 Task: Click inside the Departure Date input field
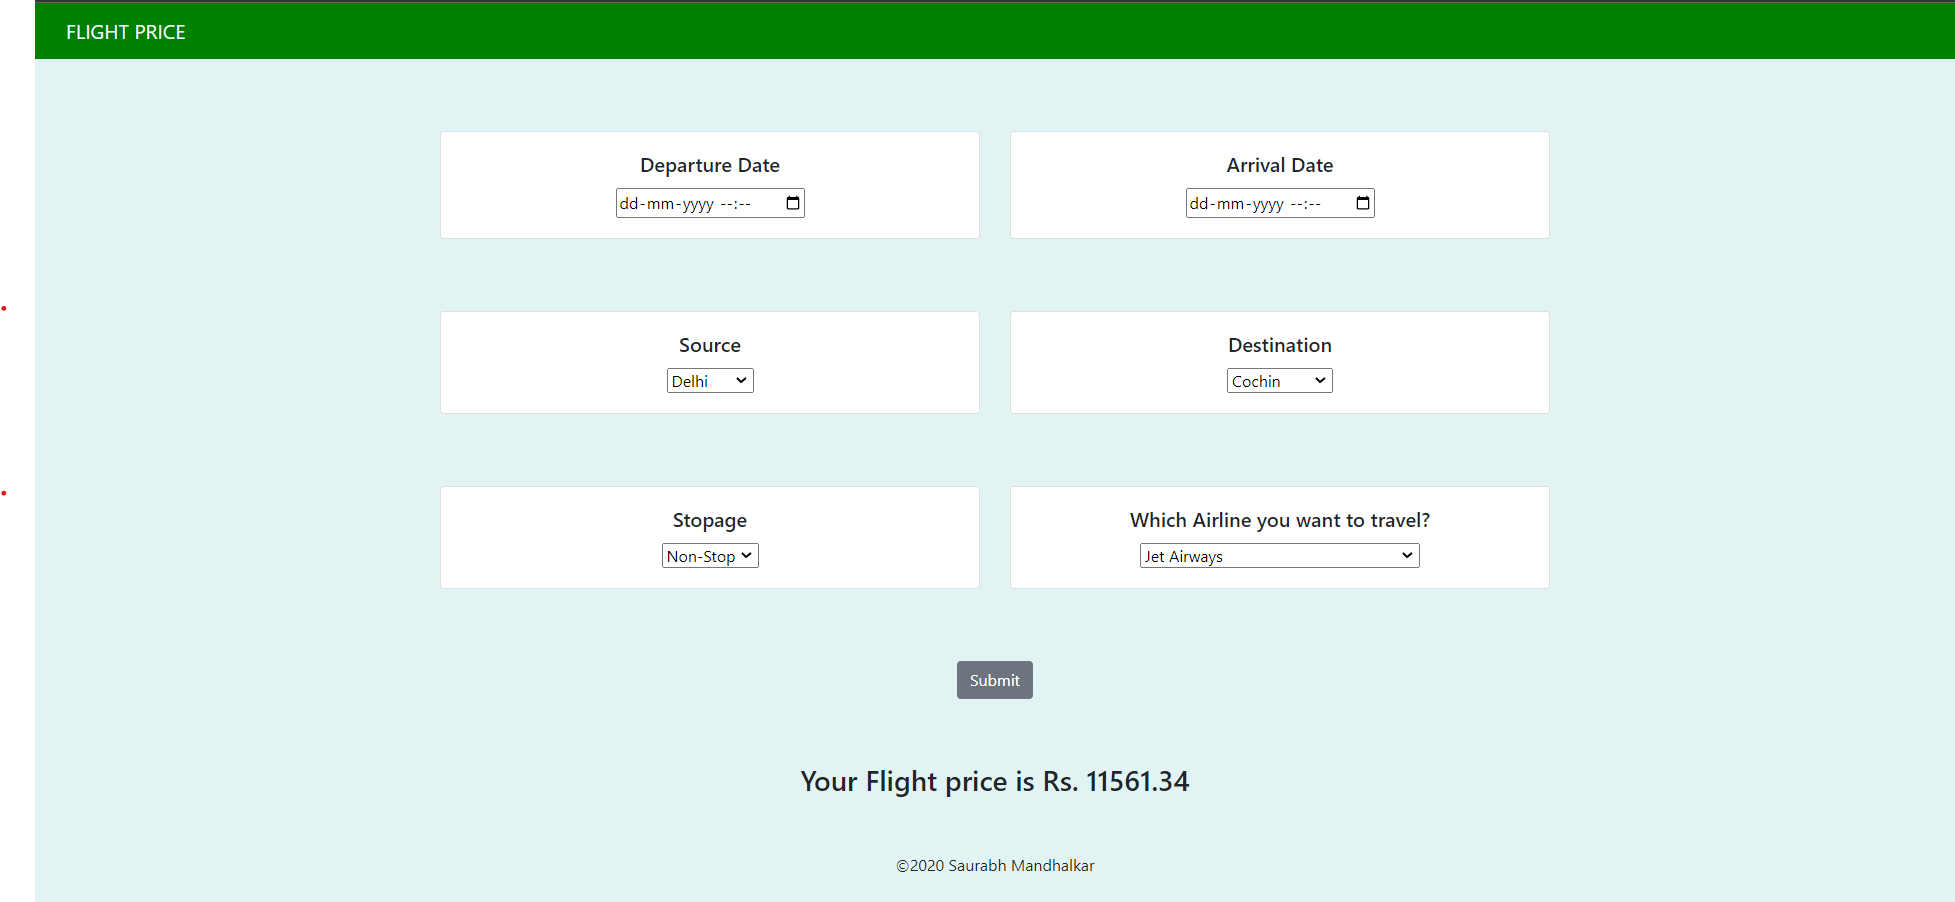pos(690,202)
